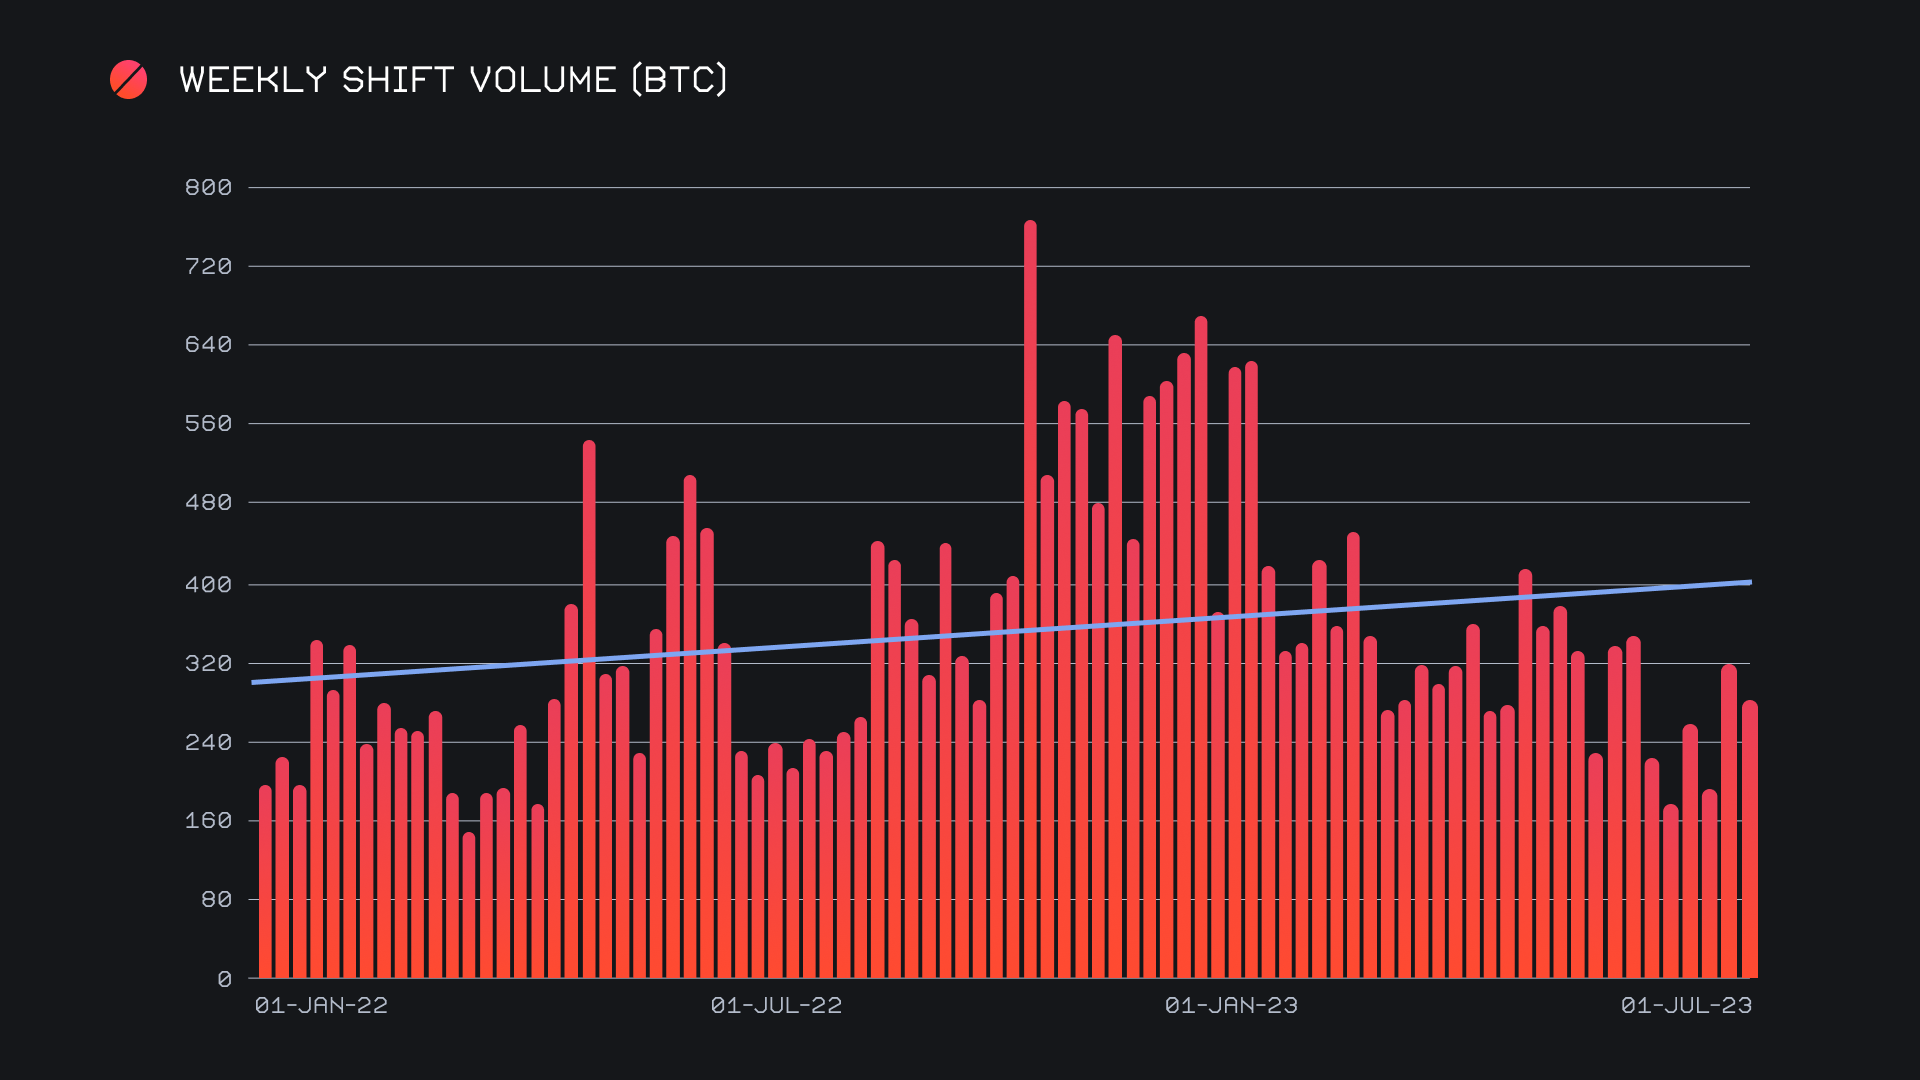Click the red slashed-circle logo icon
Image resolution: width=1920 pixels, height=1080 pixels.
[128, 80]
